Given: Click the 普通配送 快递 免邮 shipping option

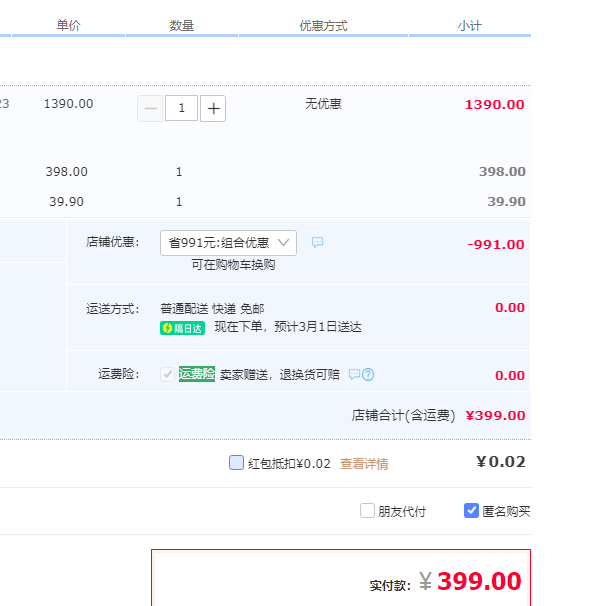Looking at the screenshot, I should click(212, 309).
